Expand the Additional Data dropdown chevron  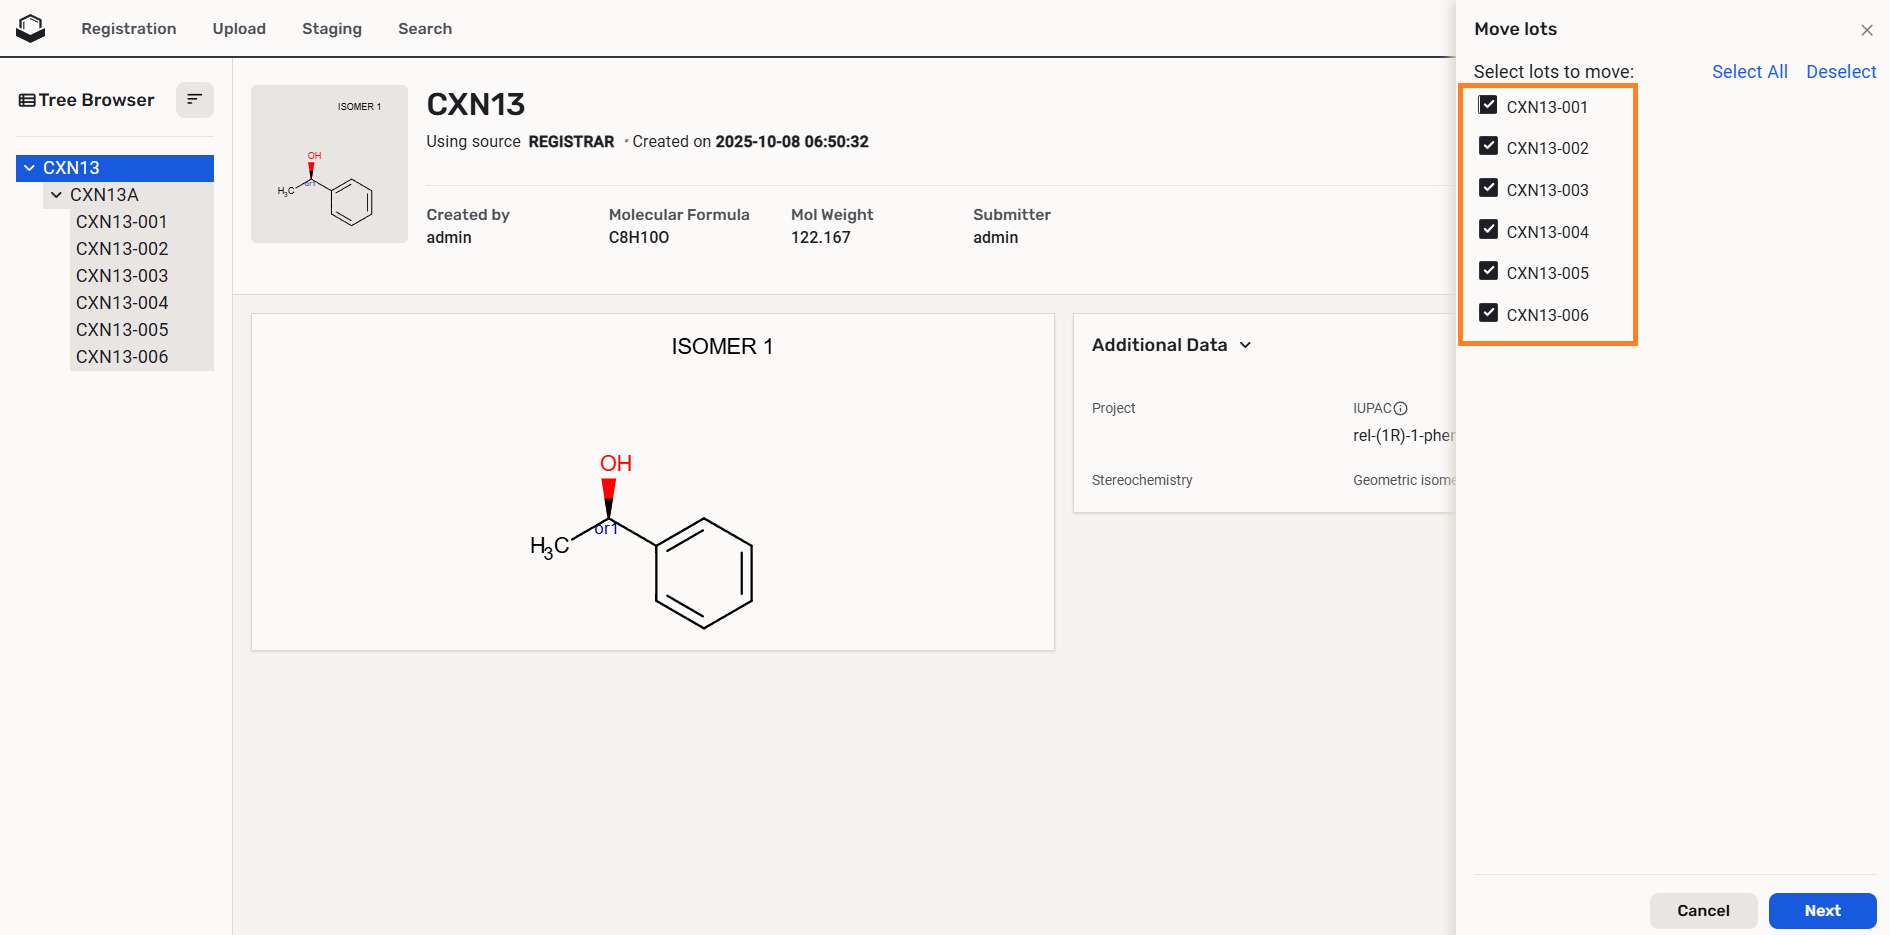1245,345
